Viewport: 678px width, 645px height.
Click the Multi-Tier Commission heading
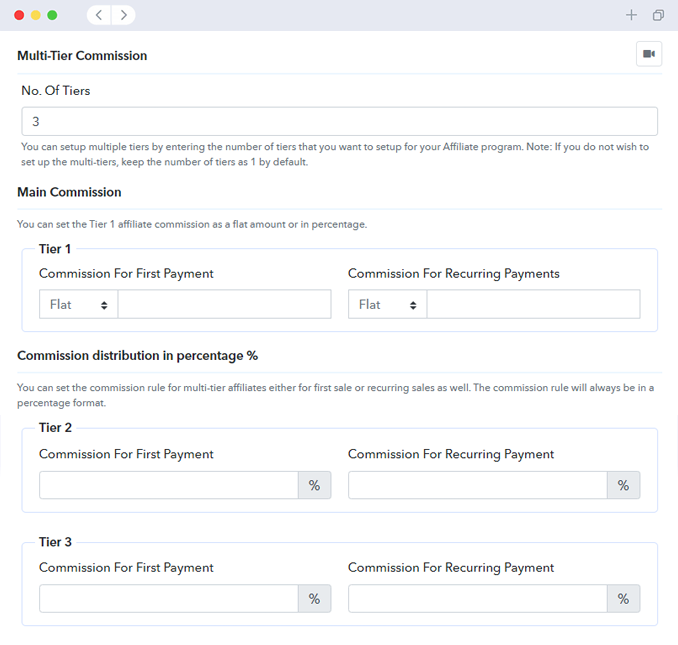(x=82, y=56)
